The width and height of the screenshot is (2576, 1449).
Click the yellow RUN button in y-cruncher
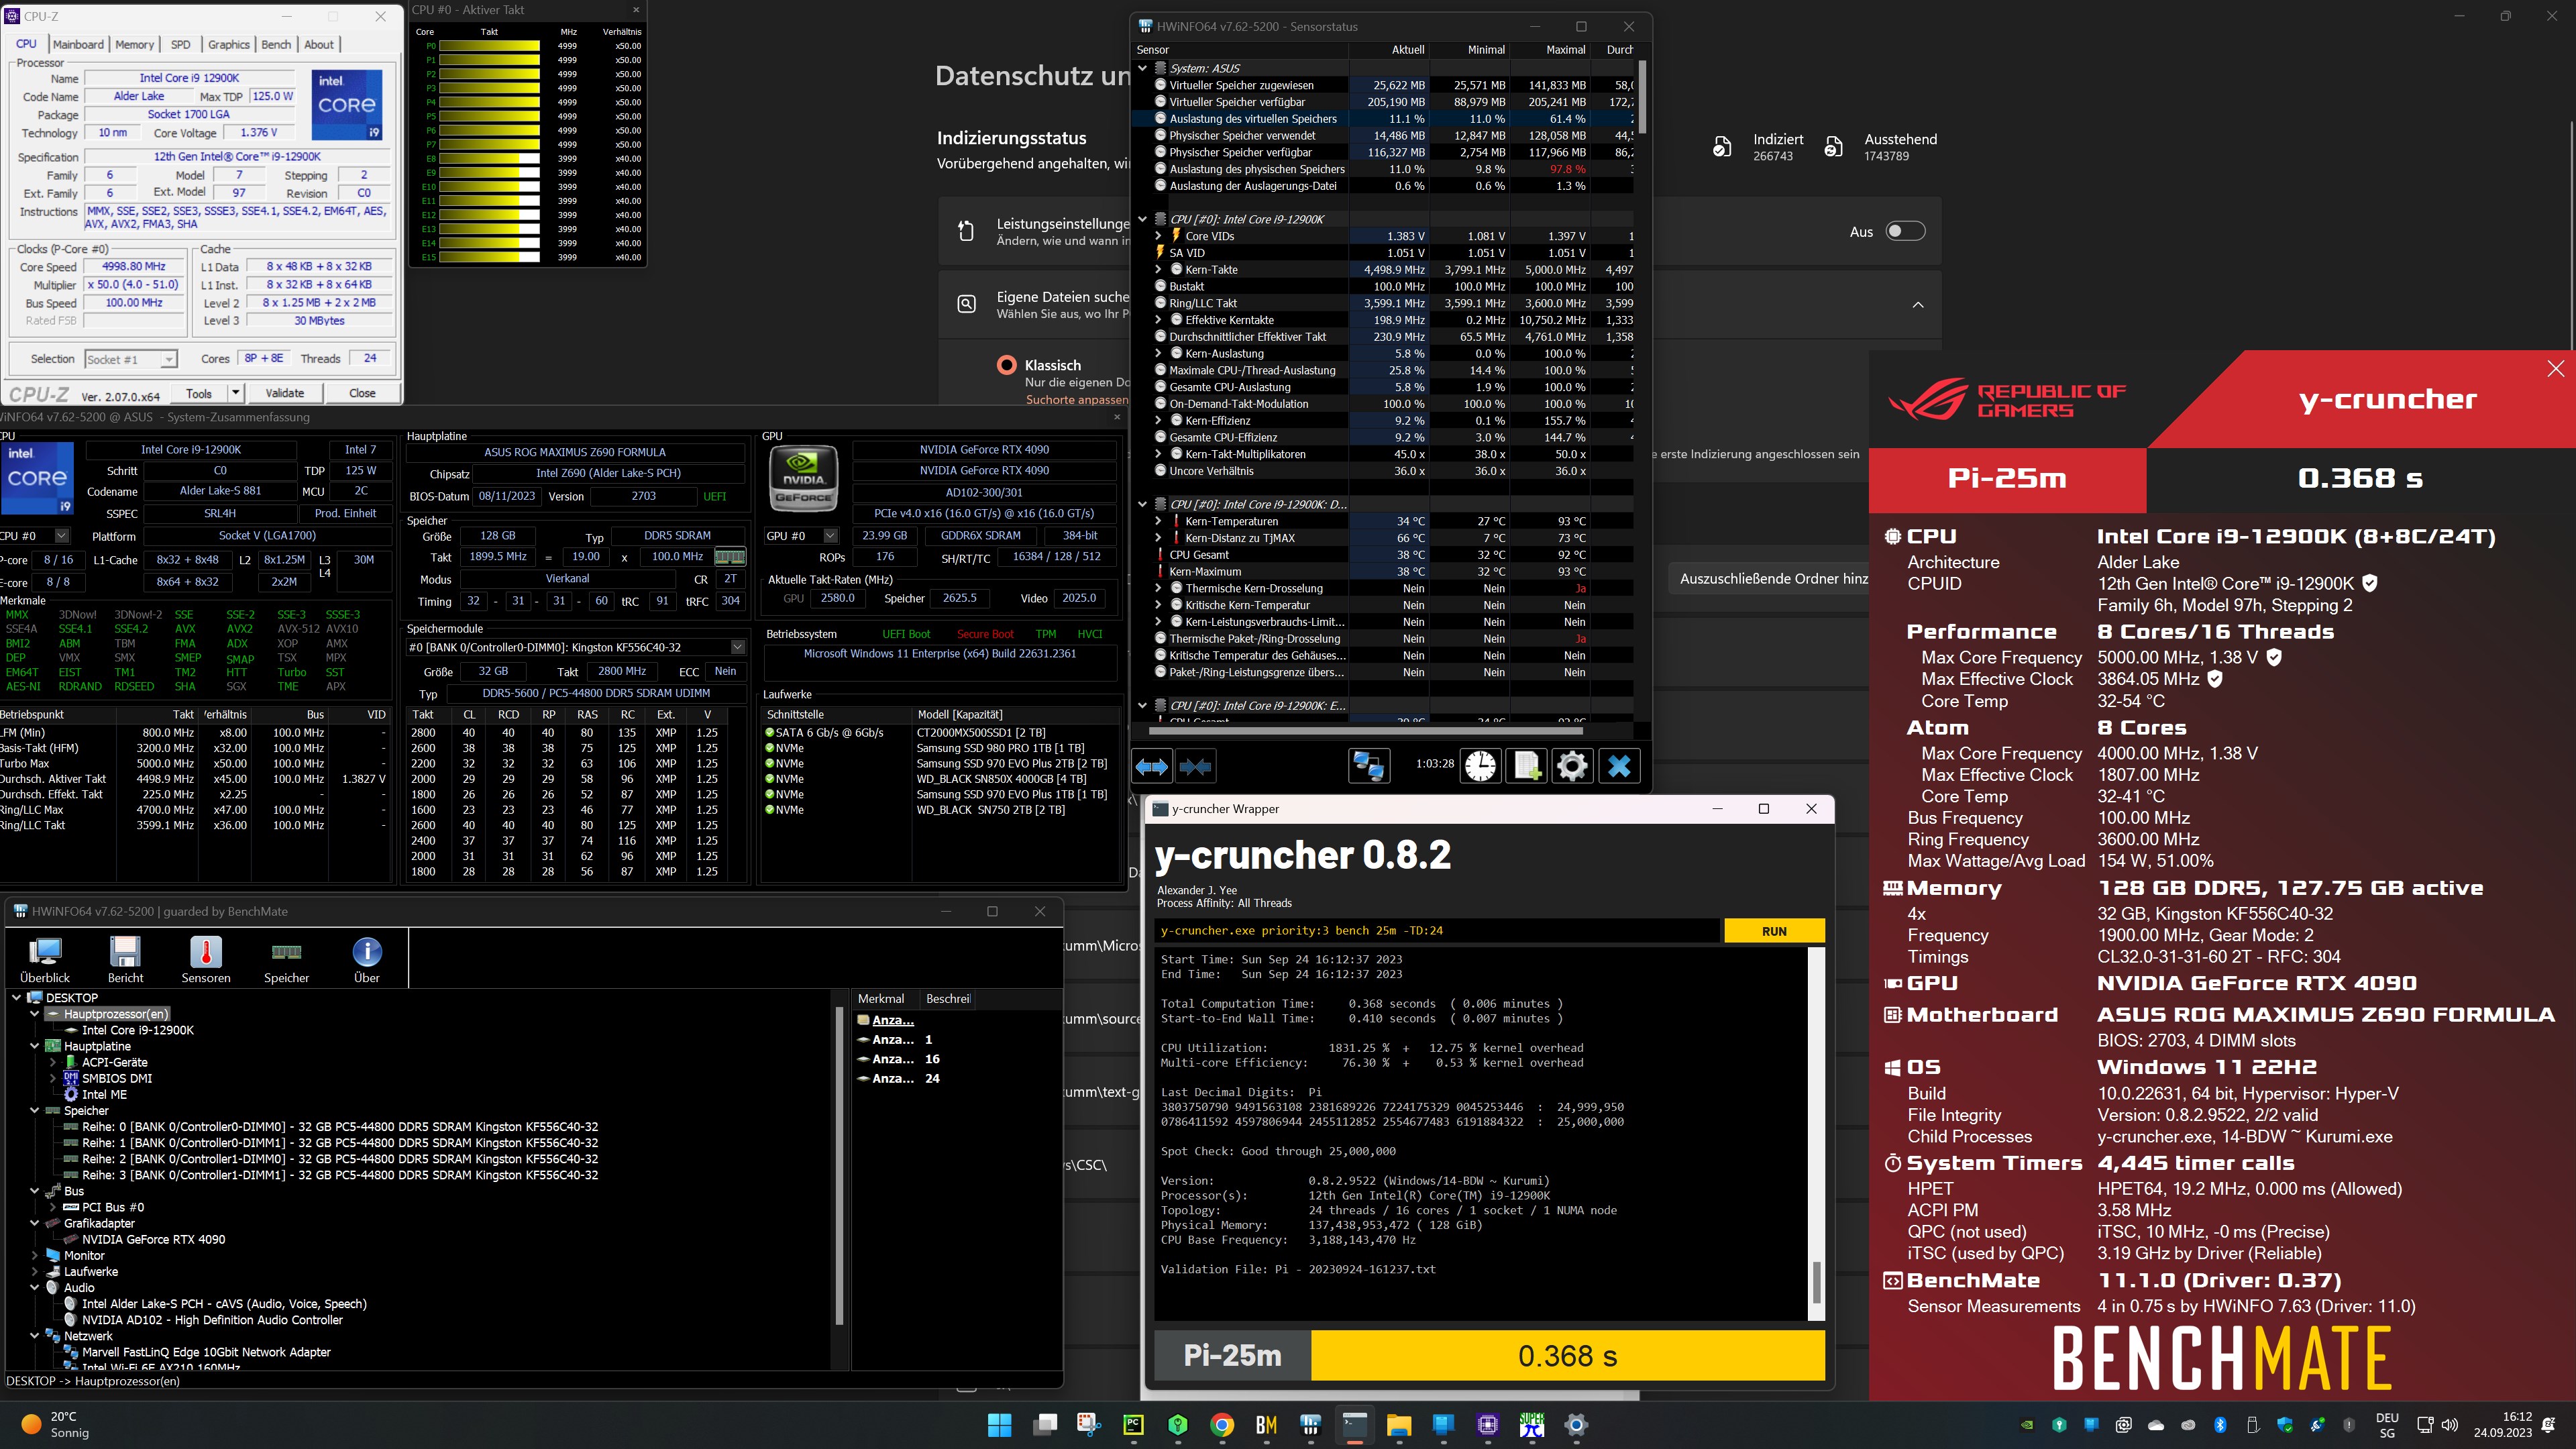pos(1774,931)
